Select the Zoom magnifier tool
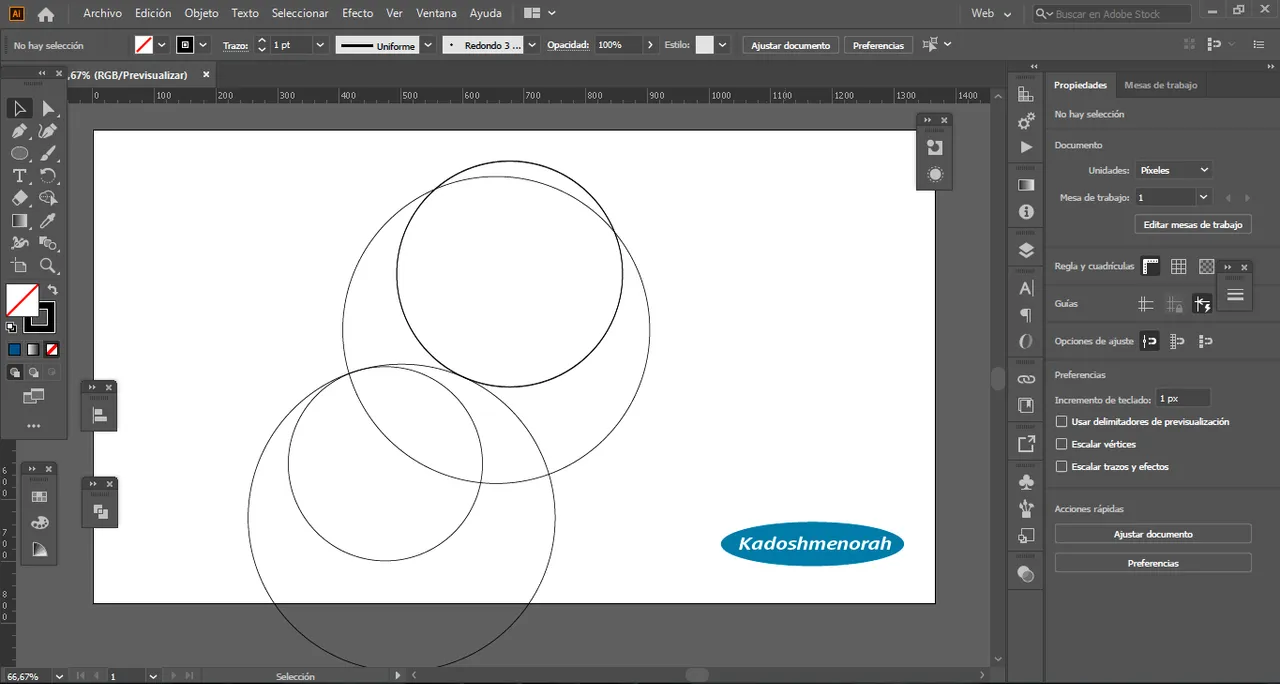 point(48,266)
